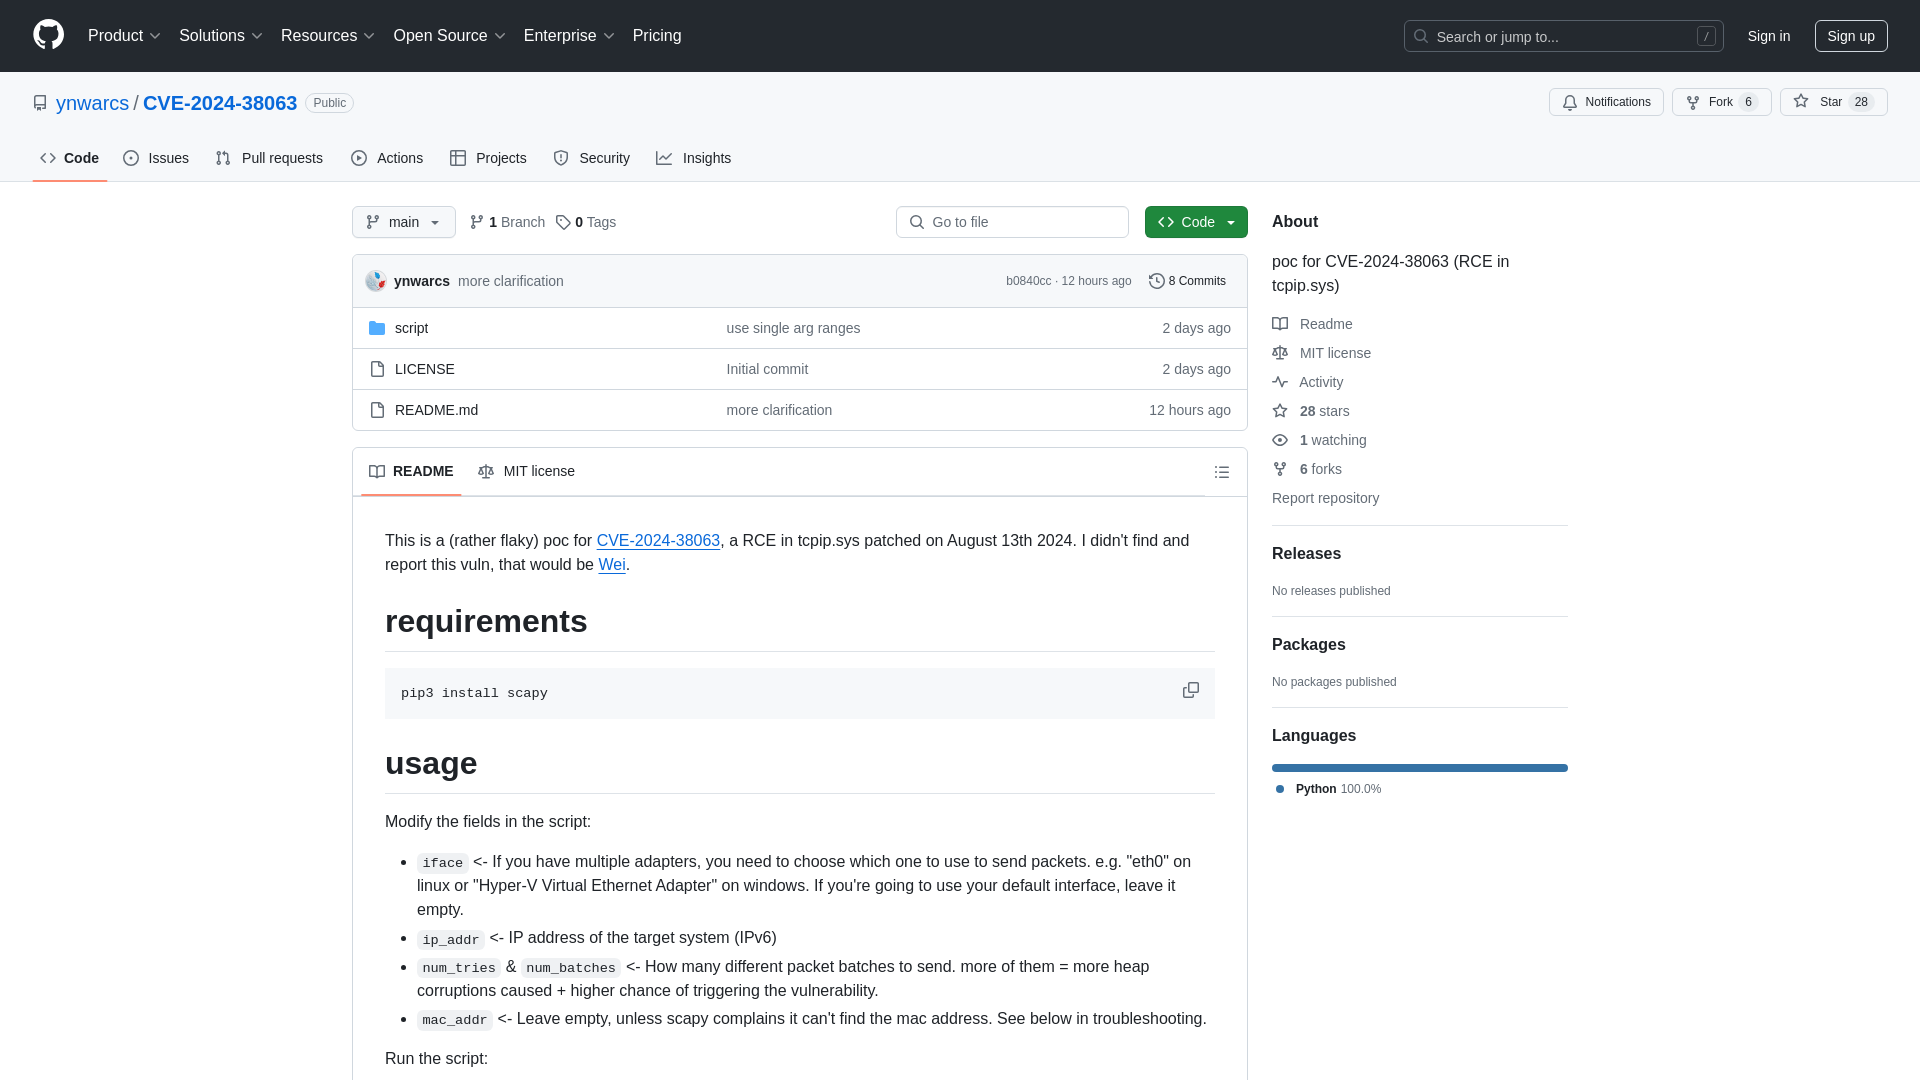
Task: Expand the Solutions menu
Action: [221, 35]
